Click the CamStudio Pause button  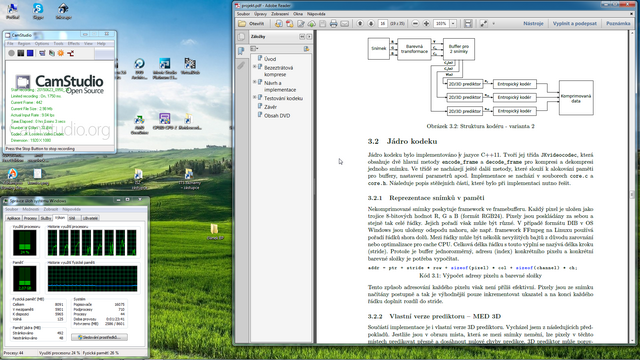[21, 53]
